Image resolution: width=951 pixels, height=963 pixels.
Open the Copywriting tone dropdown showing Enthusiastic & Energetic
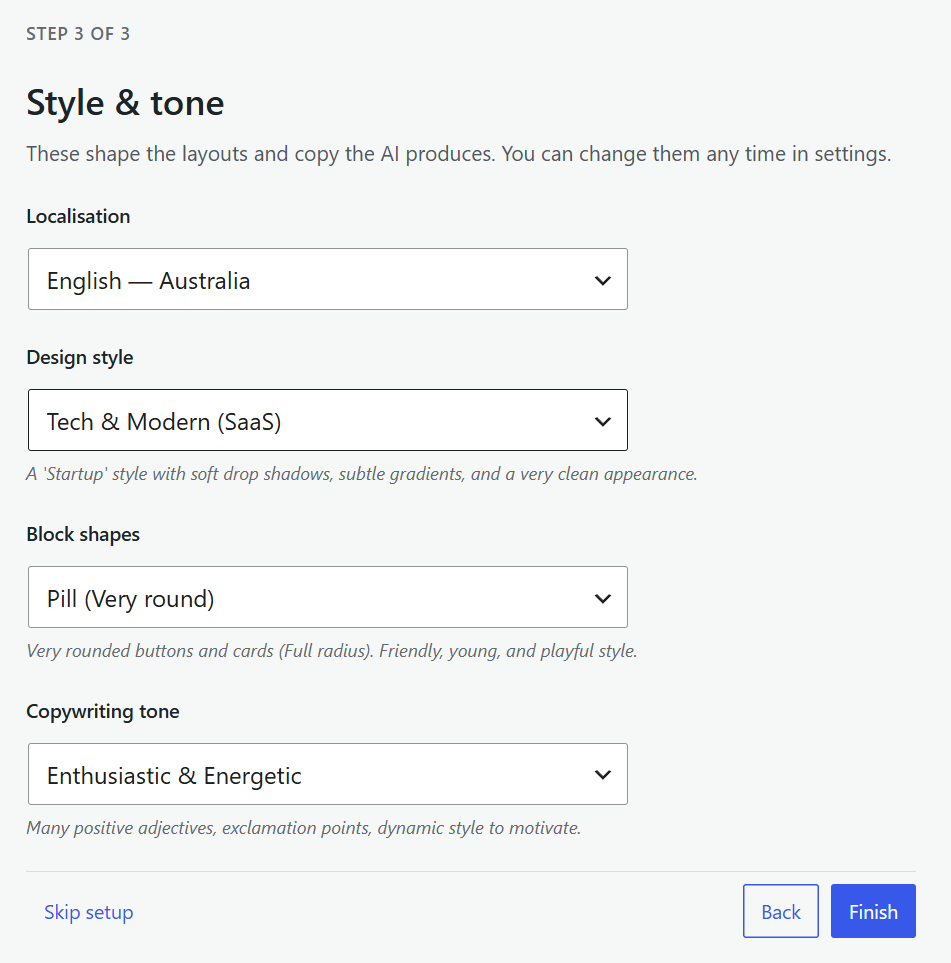[327, 774]
